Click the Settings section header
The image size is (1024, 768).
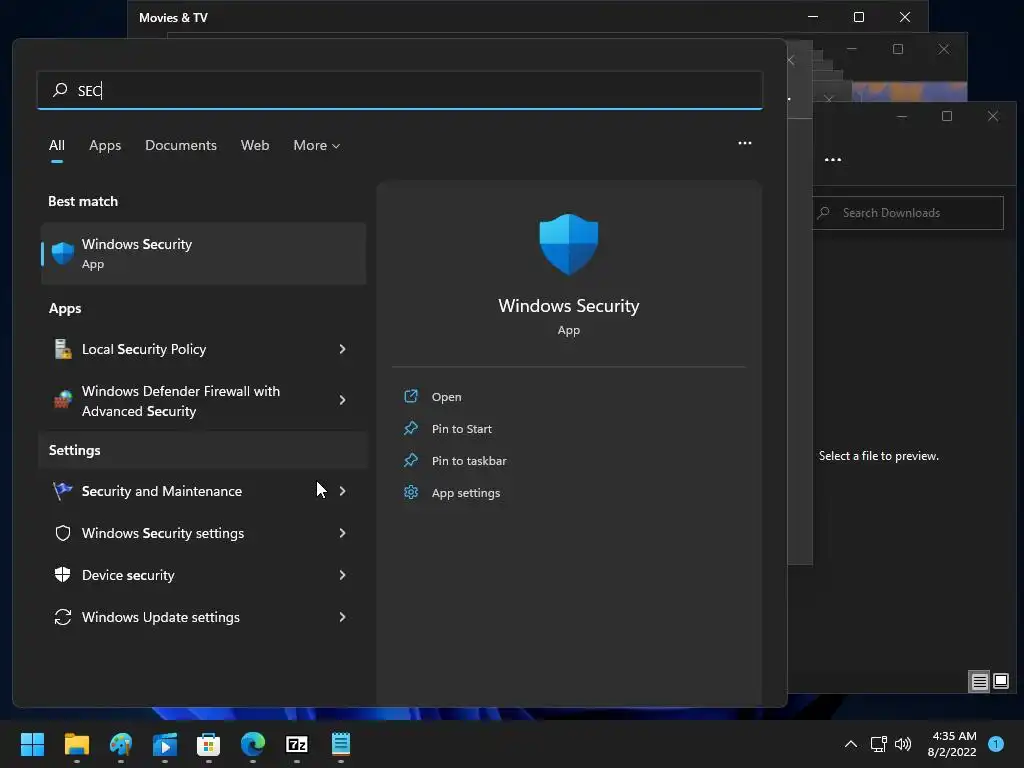point(74,450)
